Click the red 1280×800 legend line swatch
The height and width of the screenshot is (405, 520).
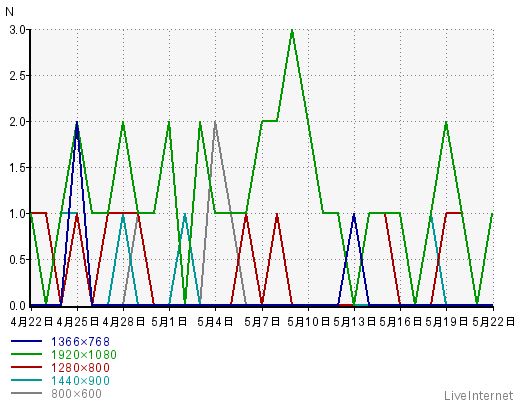26,367
